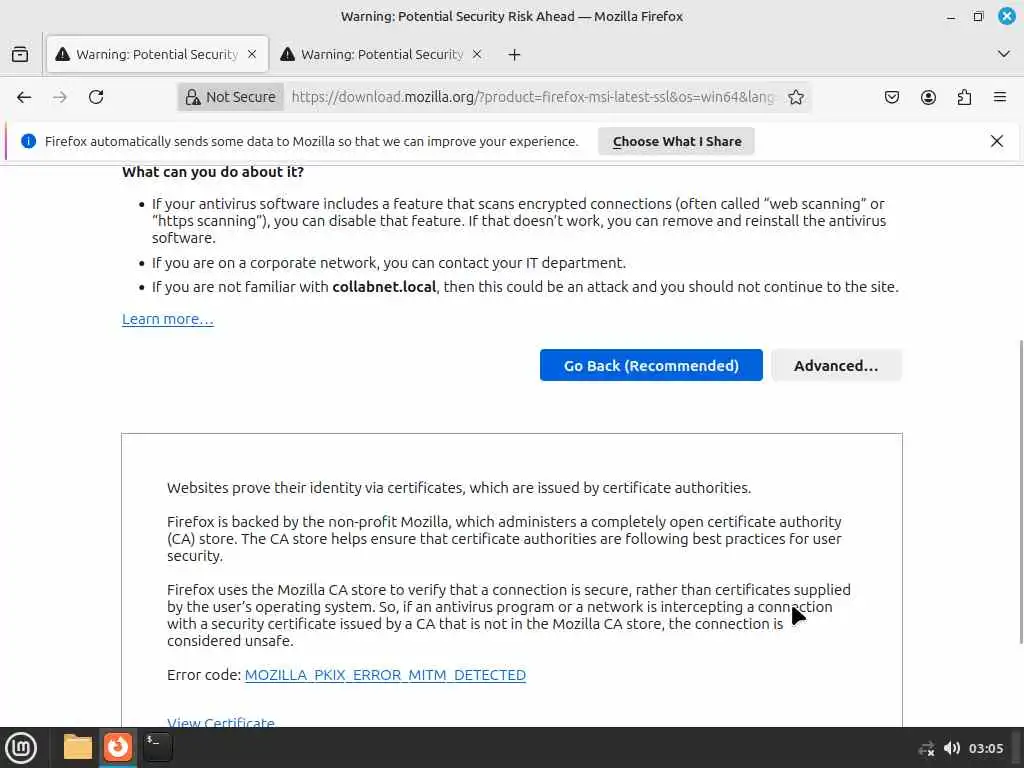Viewport: 1024px width, 768px height.
Task: Click into the address bar URL field
Action: pos(532,97)
